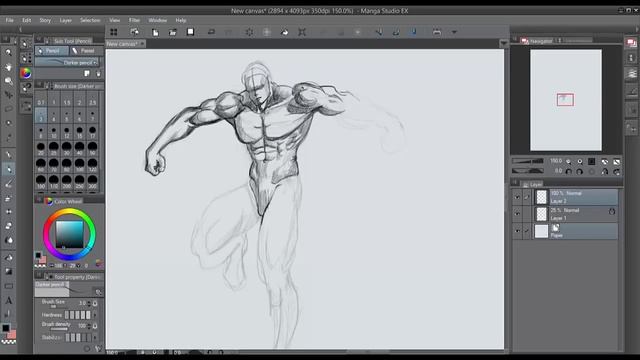The width and height of the screenshot is (640, 360).
Task: Click rotate left icon in Navigator
Action: click(568, 172)
